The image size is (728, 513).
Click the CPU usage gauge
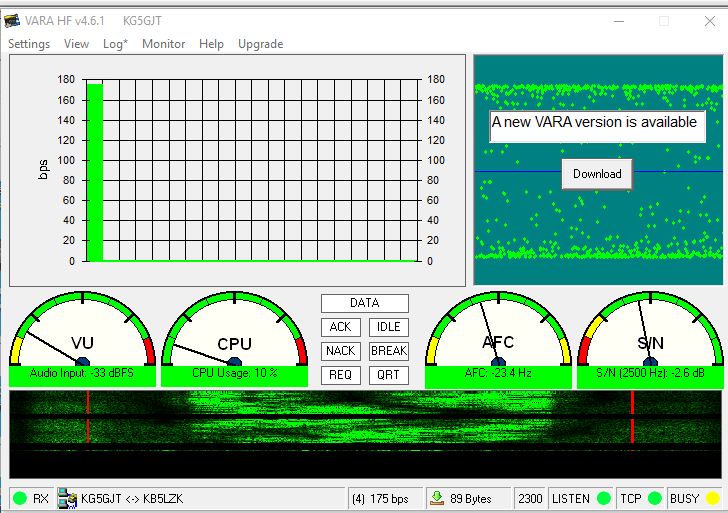234,328
